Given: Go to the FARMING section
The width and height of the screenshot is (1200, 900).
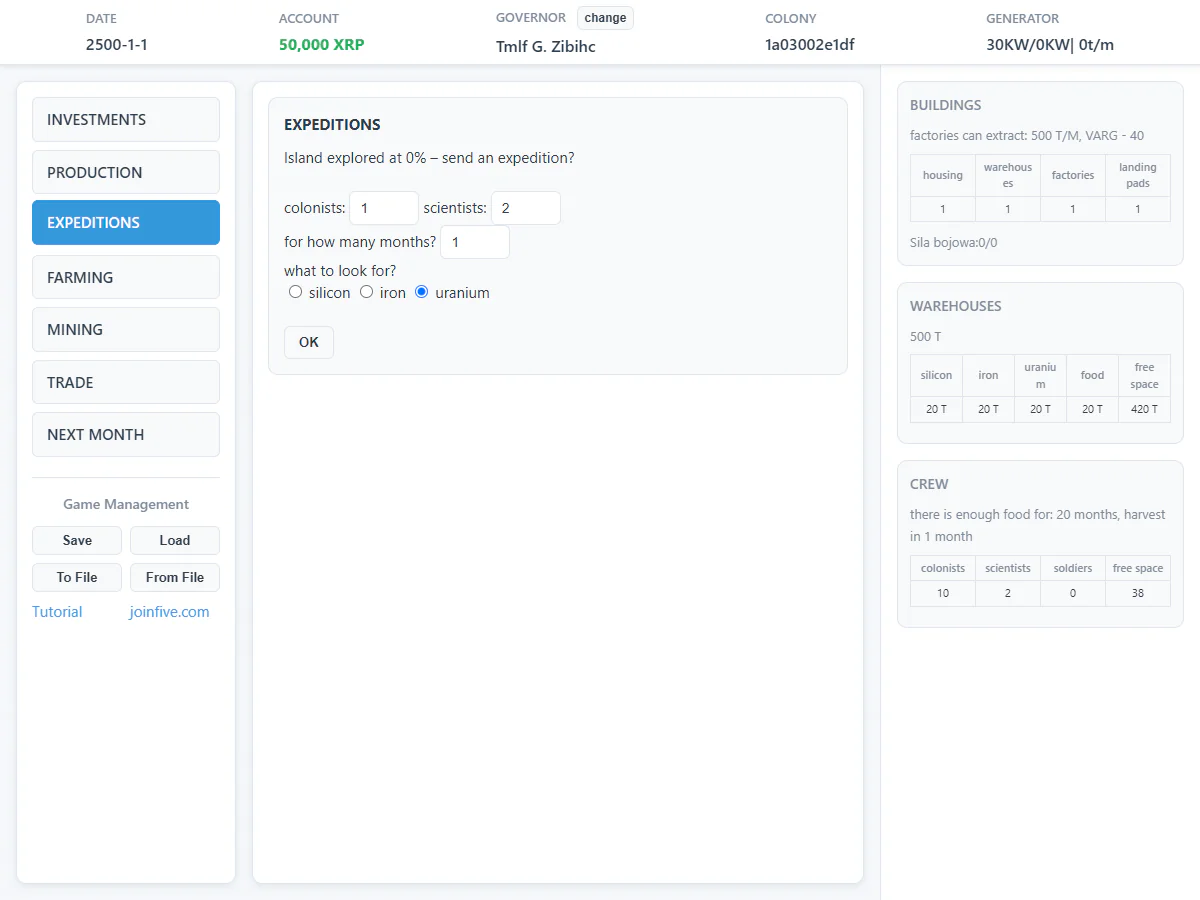Looking at the screenshot, I should tap(126, 277).
